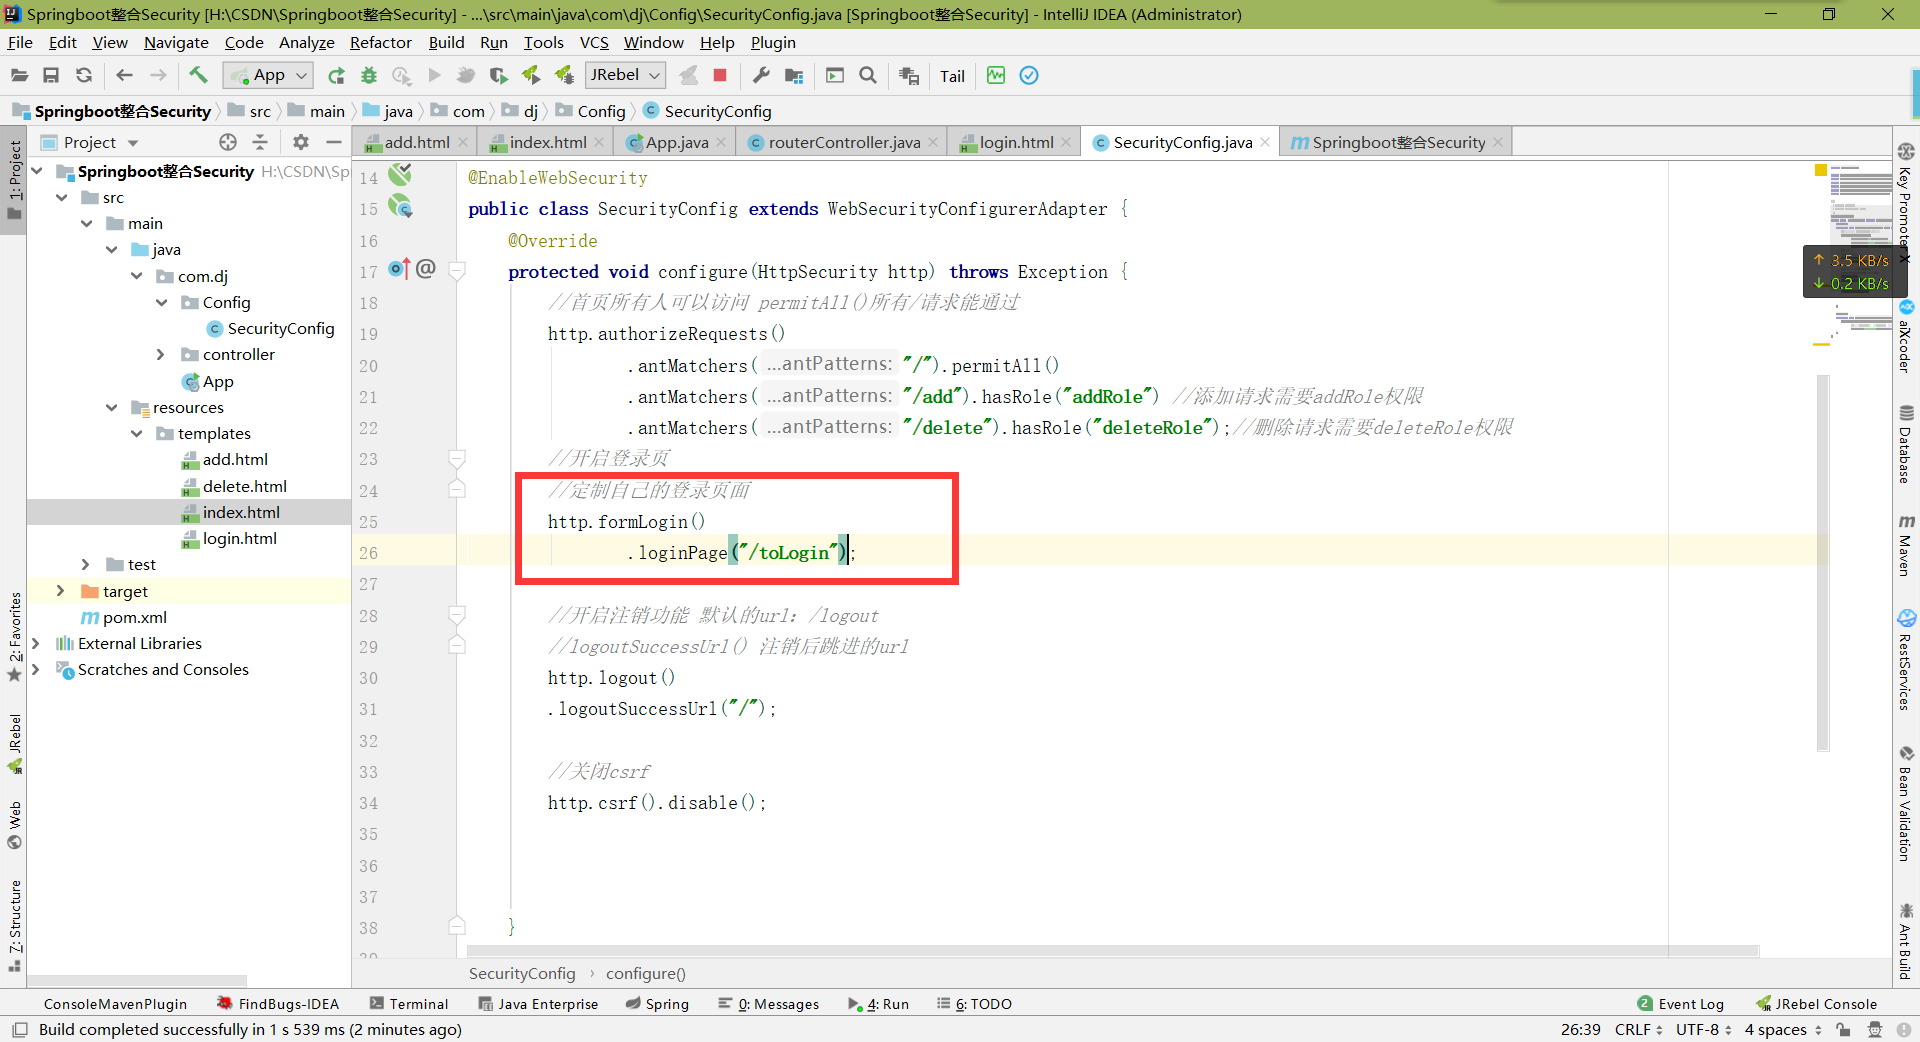Viewport: 1920px width, 1042px height.
Task: Collapse the Springboot整合Security project root
Action: [x=37, y=171]
